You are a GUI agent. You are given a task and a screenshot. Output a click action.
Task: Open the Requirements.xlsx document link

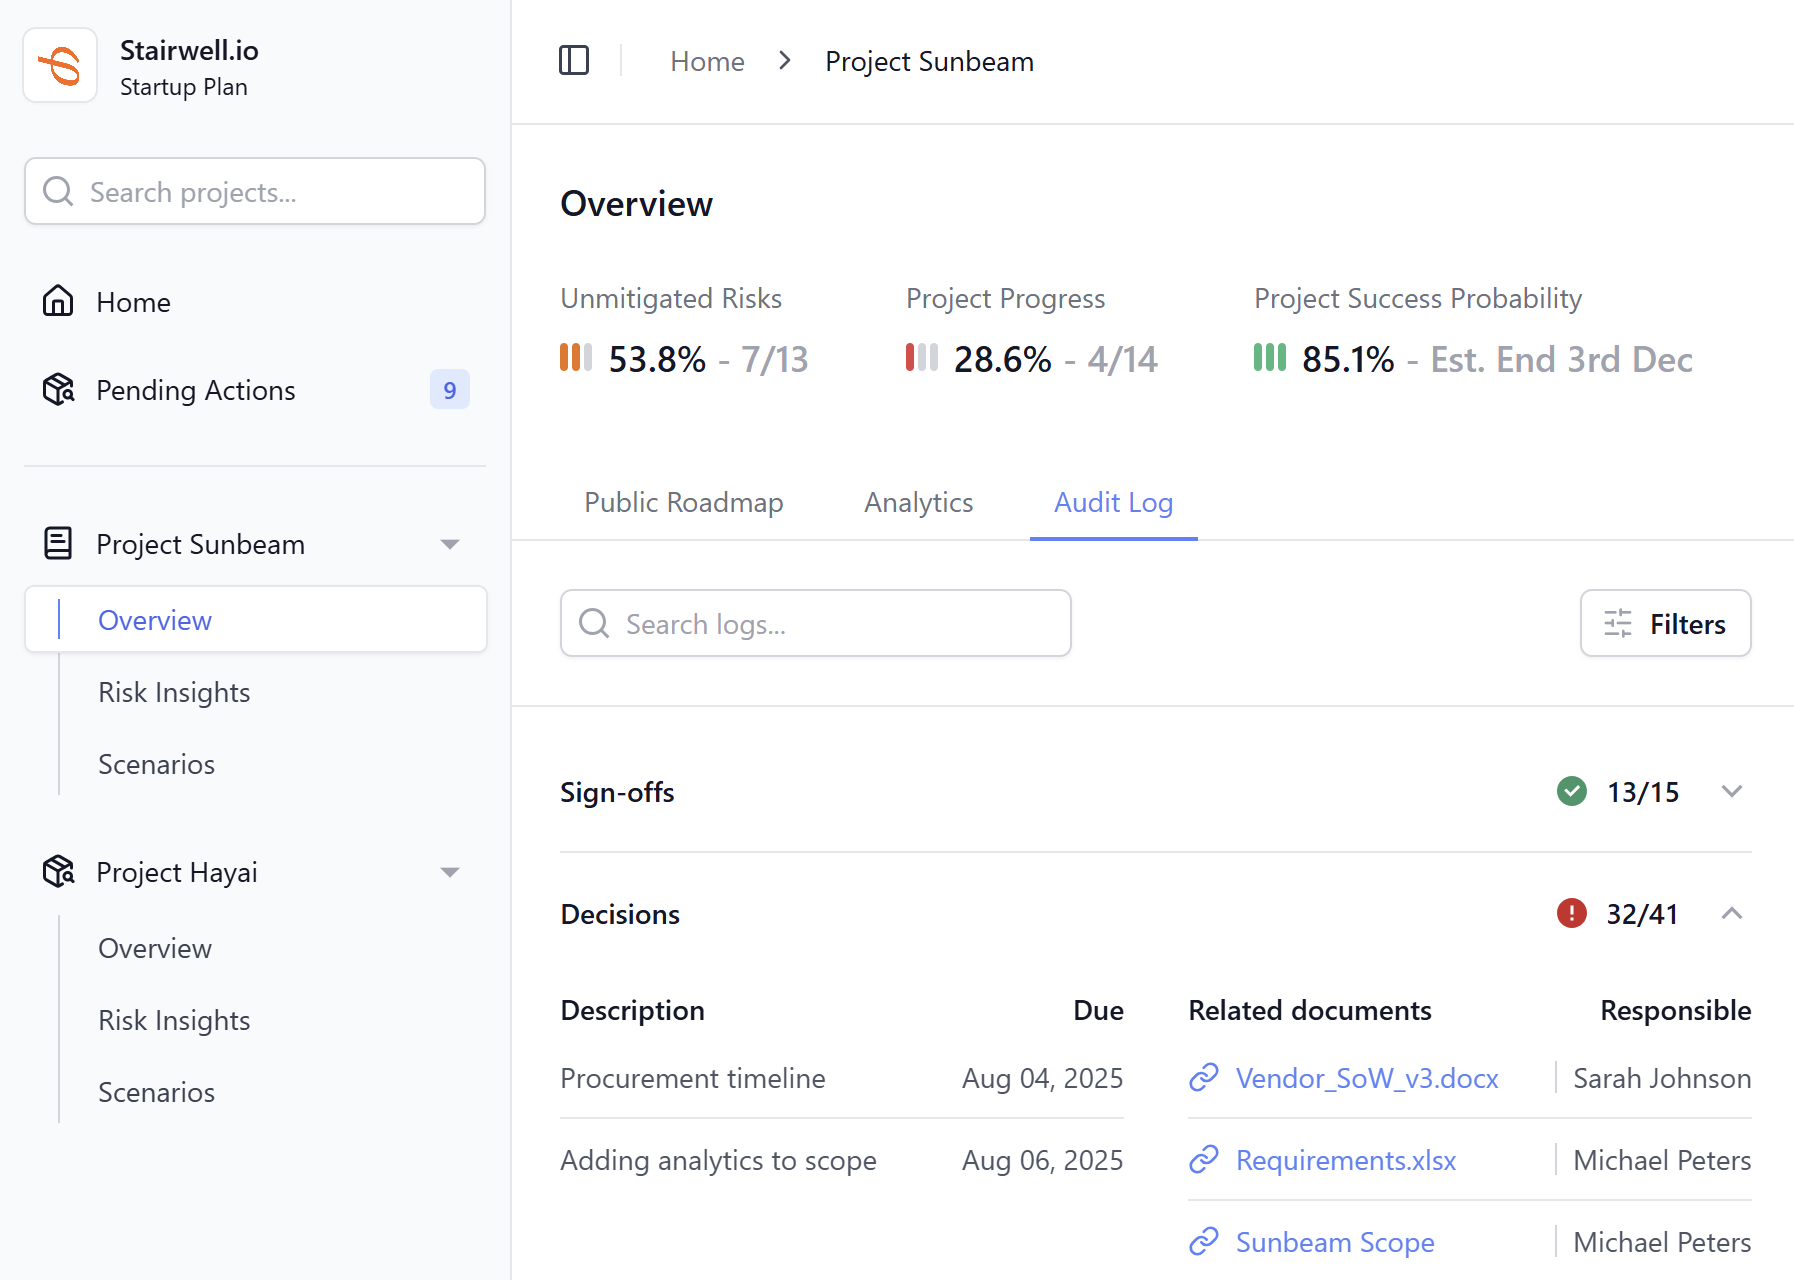(1345, 1160)
